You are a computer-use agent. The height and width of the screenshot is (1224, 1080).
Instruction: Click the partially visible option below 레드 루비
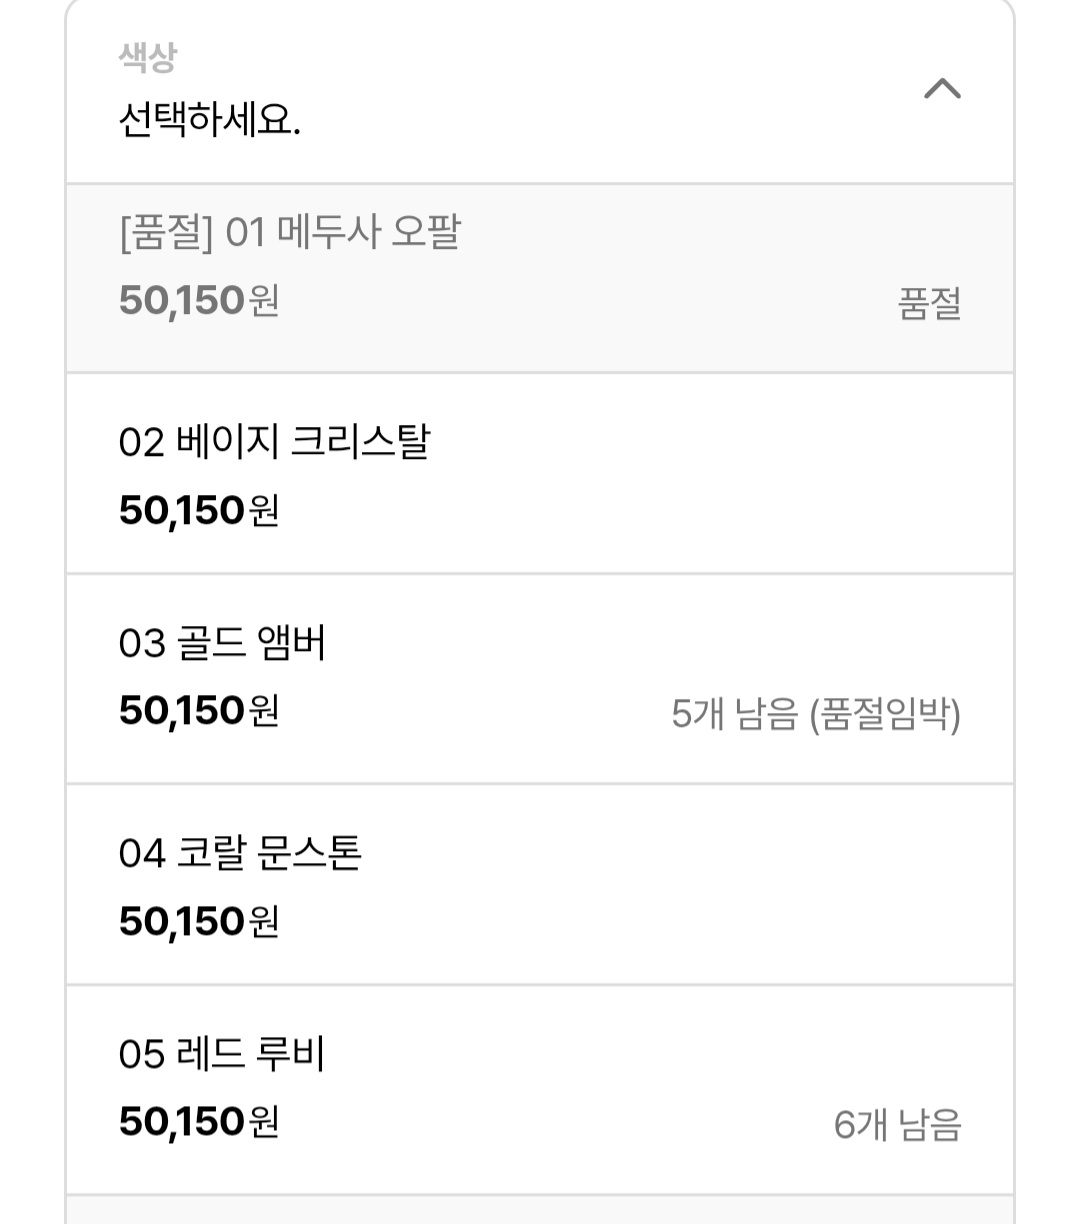540,1210
